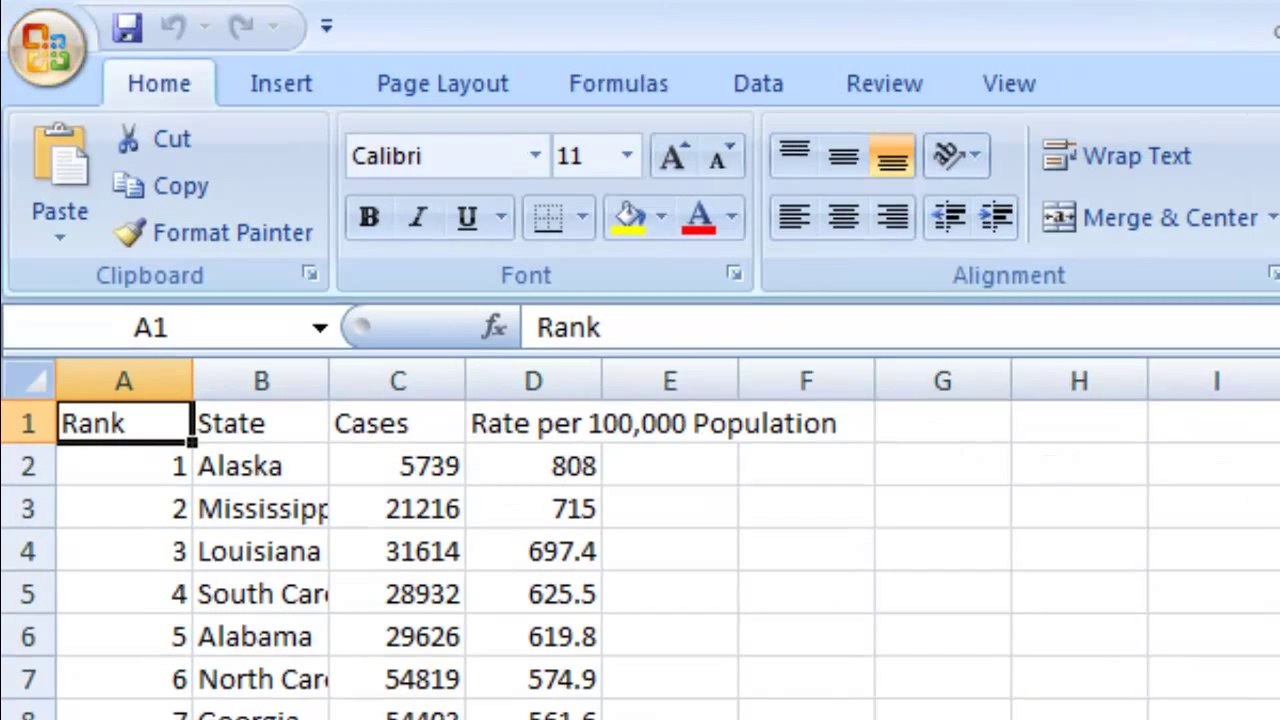1280x720 pixels.
Task: Select the State header cell
Action: pyautogui.click(x=260, y=423)
